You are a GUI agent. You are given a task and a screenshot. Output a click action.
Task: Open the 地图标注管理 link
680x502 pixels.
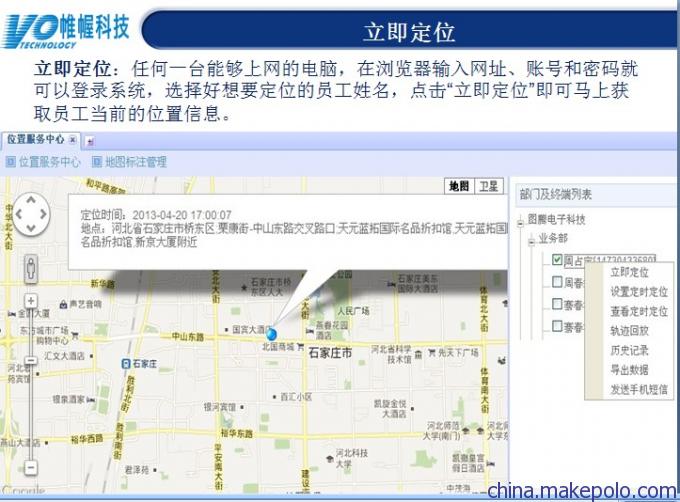pyautogui.click(x=130, y=162)
